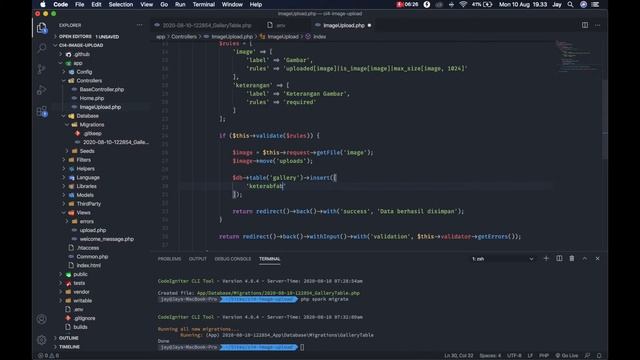The width and height of the screenshot is (640, 360).
Task: Click Ln 30, Col 22 cursor position
Action: pyautogui.click(x=458, y=356)
